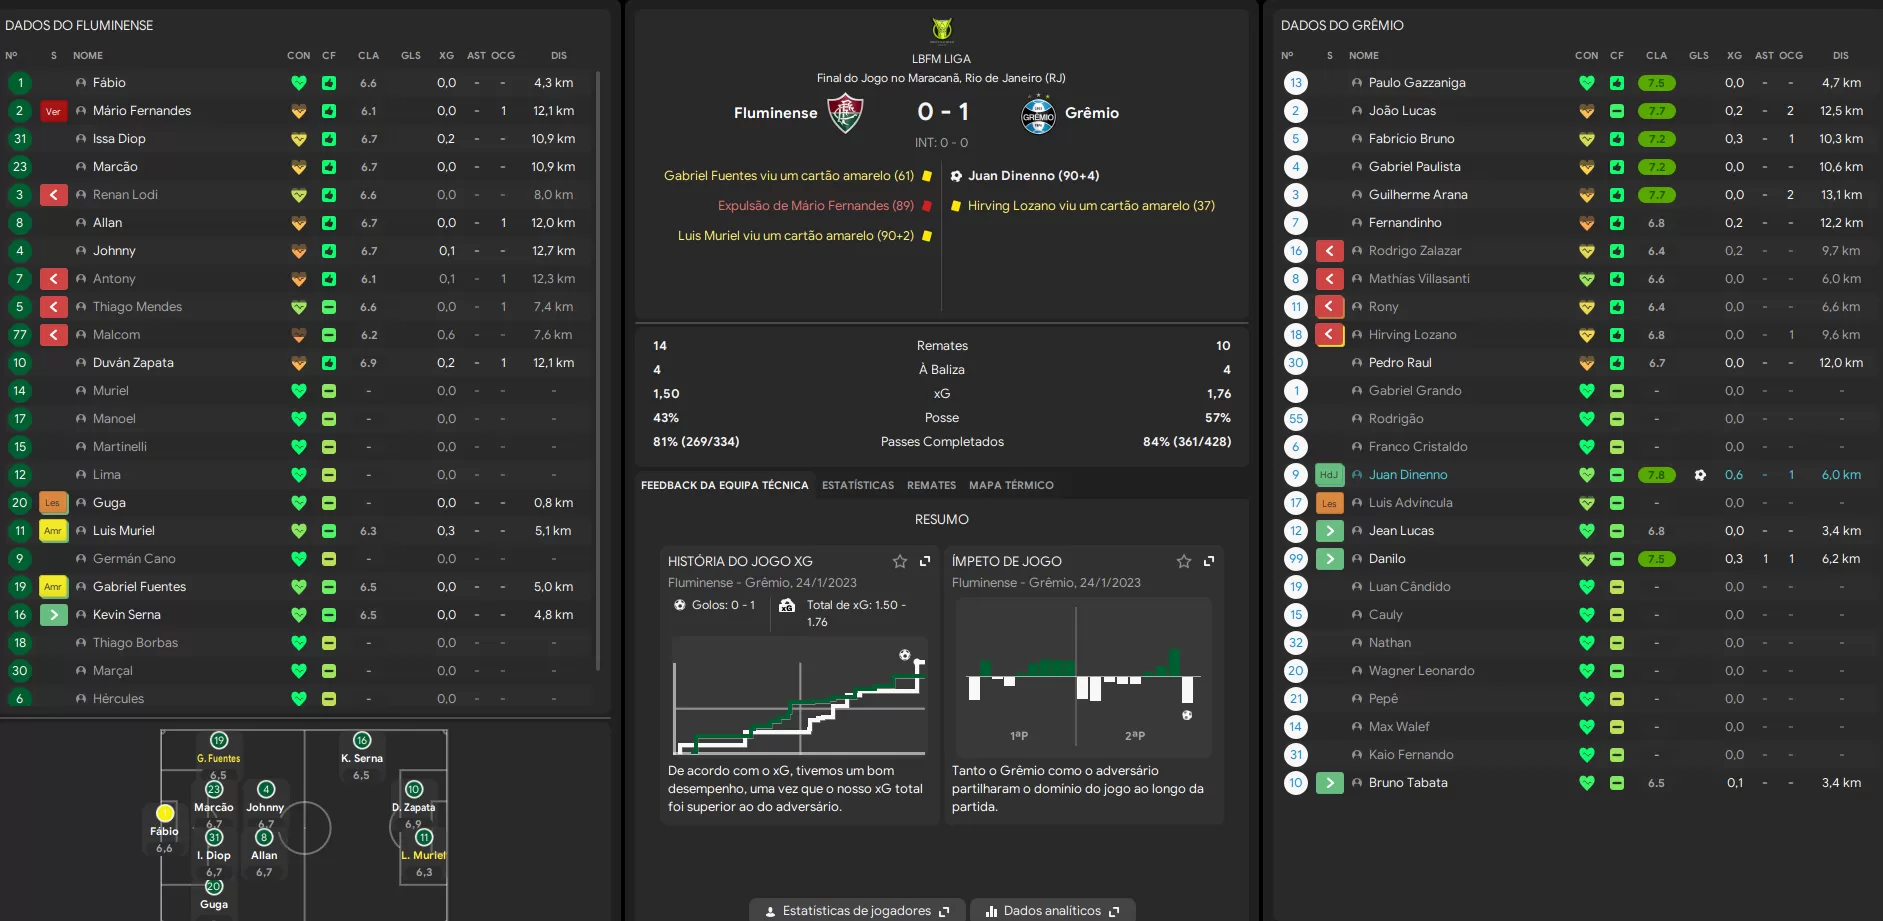The image size is (1883, 921).
Task: Open Dados analíticos button
Action: (1052, 911)
